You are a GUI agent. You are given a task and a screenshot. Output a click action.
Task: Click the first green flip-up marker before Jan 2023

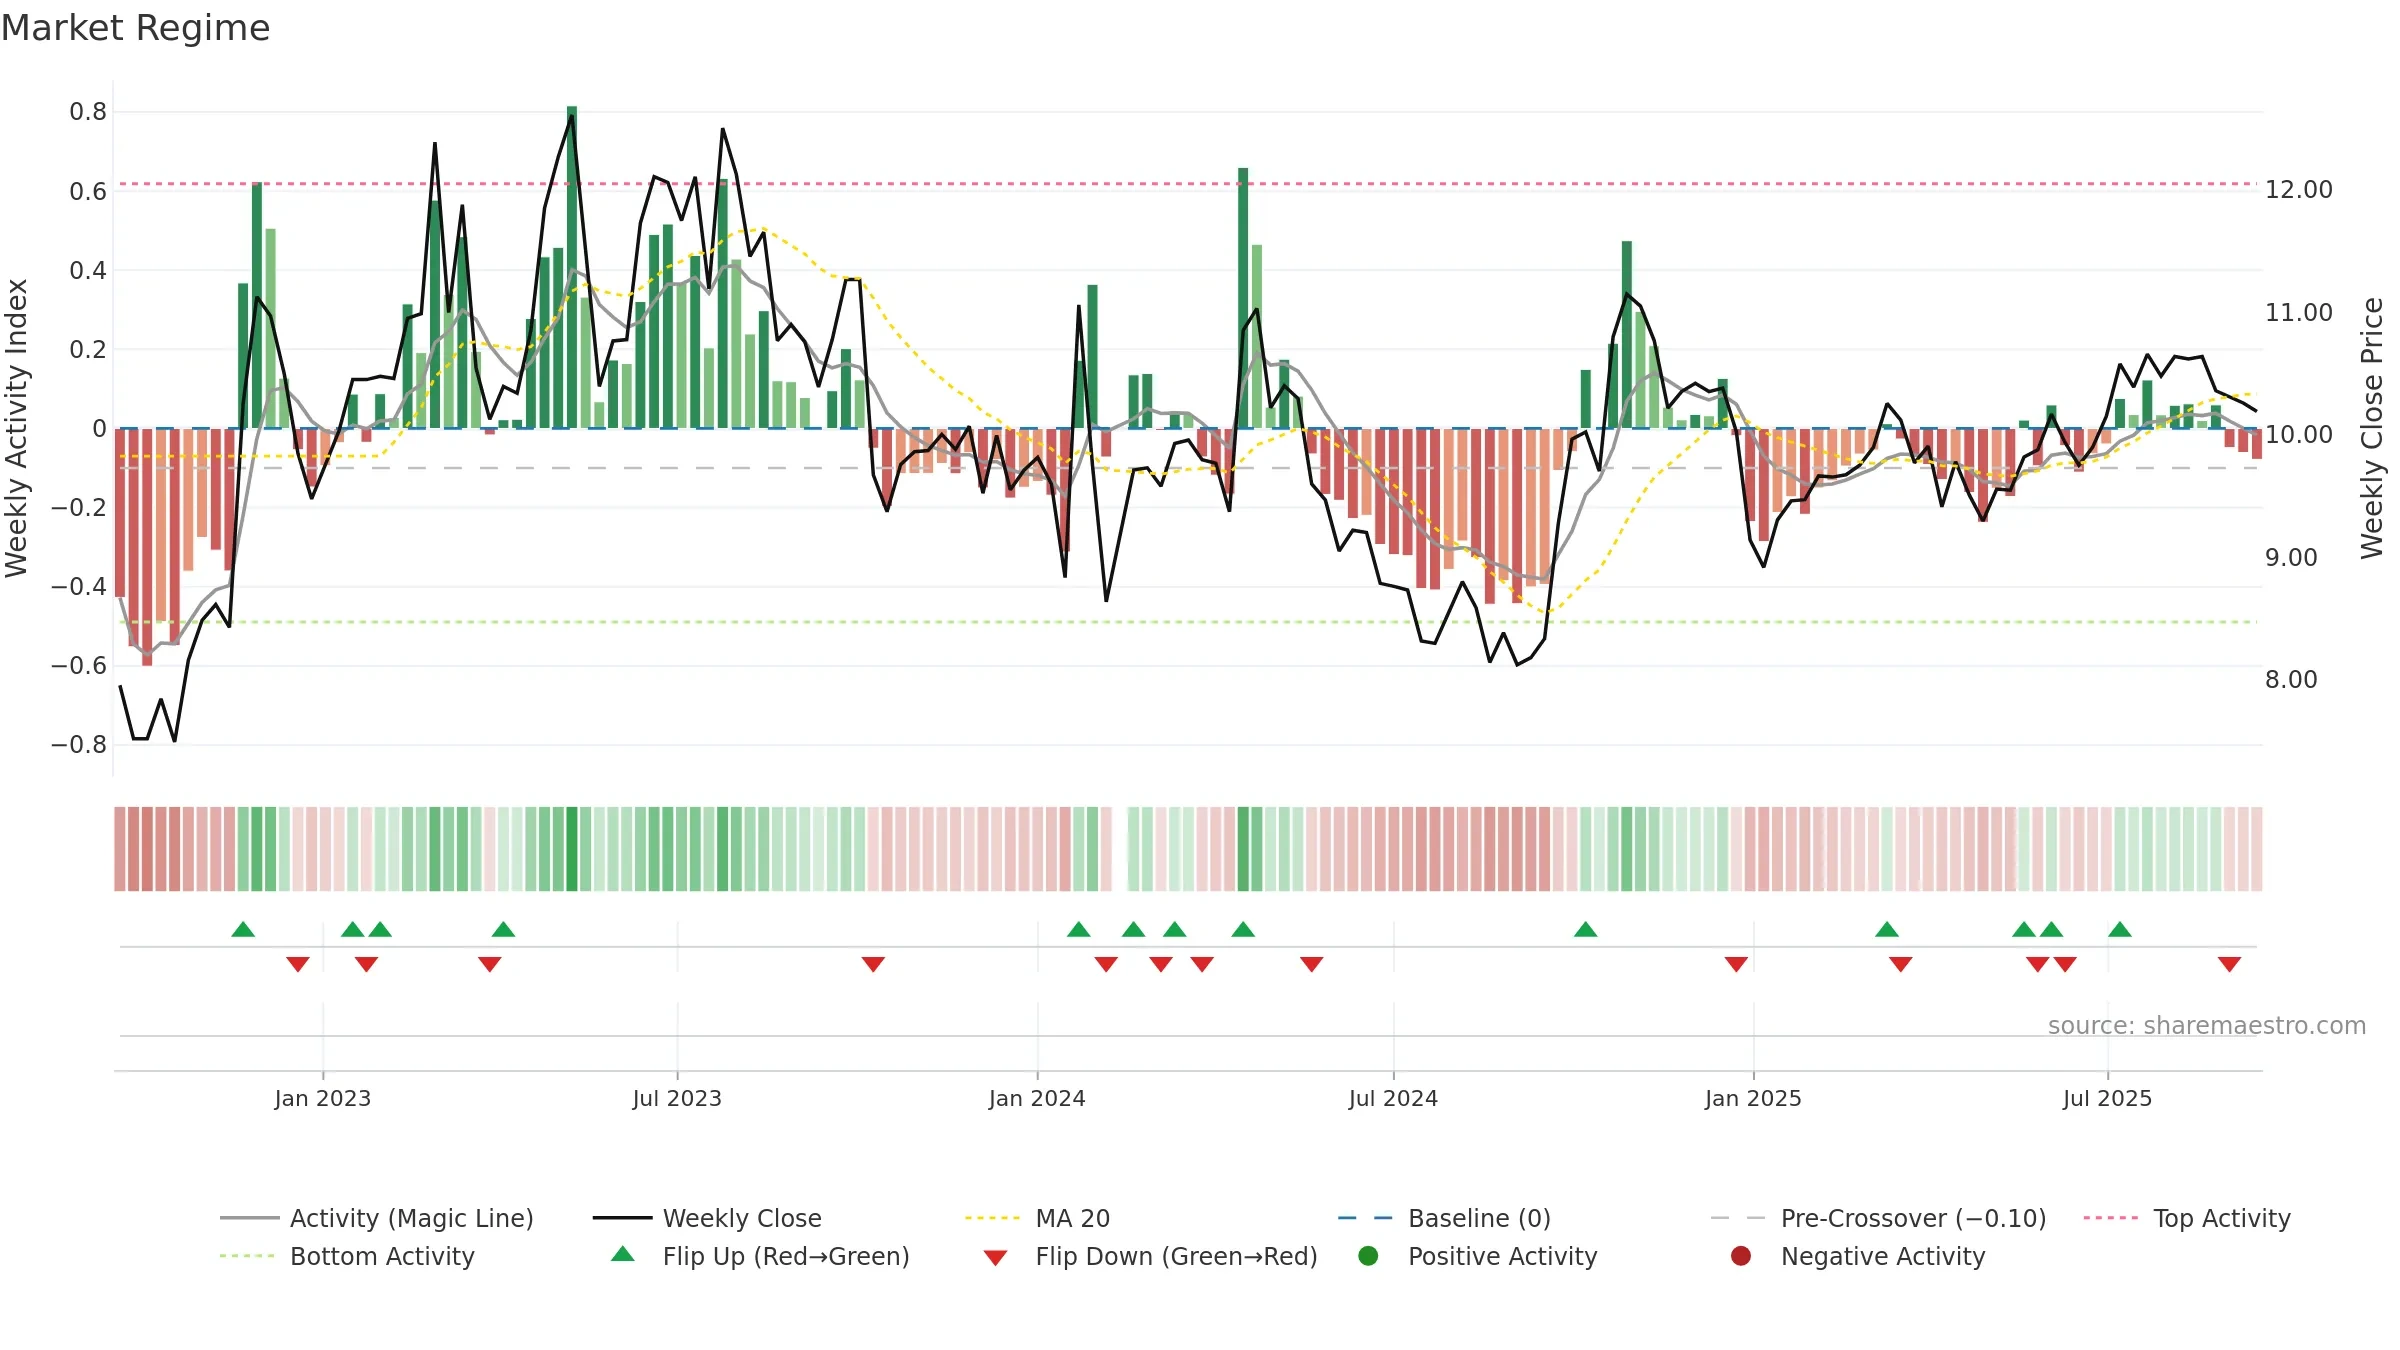pyautogui.click(x=243, y=929)
